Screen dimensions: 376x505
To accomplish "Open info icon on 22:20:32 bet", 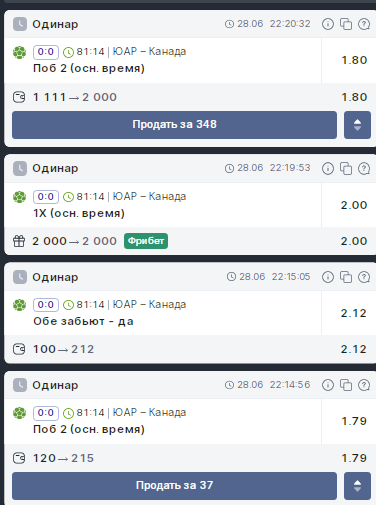I will 328,24.
